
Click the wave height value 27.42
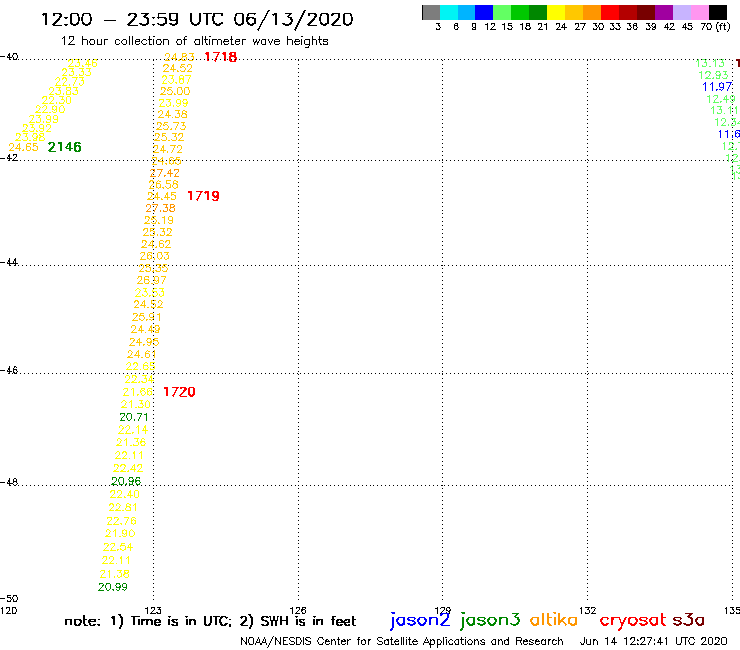point(165,173)
